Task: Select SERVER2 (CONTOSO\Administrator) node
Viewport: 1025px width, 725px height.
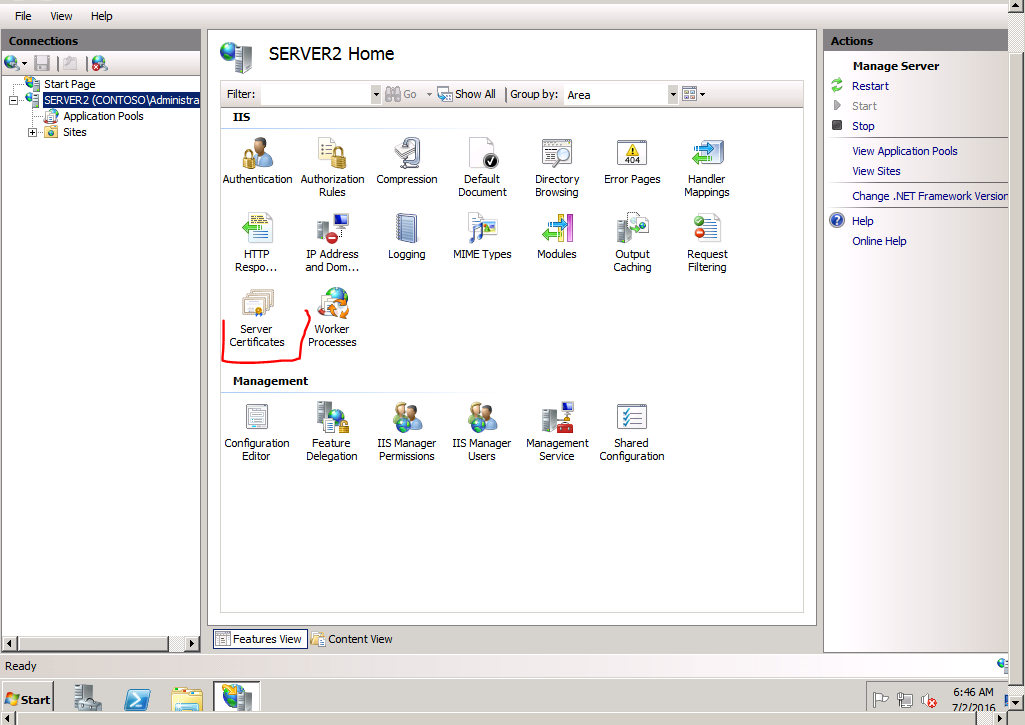Action: pos(121,100)
